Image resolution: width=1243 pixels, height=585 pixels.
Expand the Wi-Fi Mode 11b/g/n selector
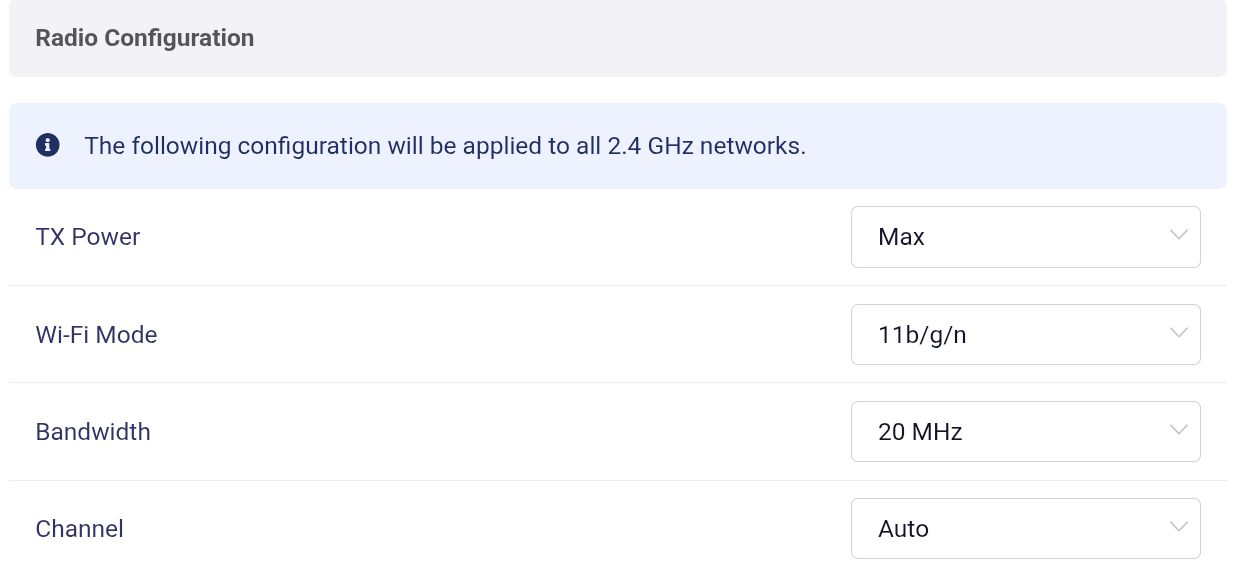(1025, 334)
